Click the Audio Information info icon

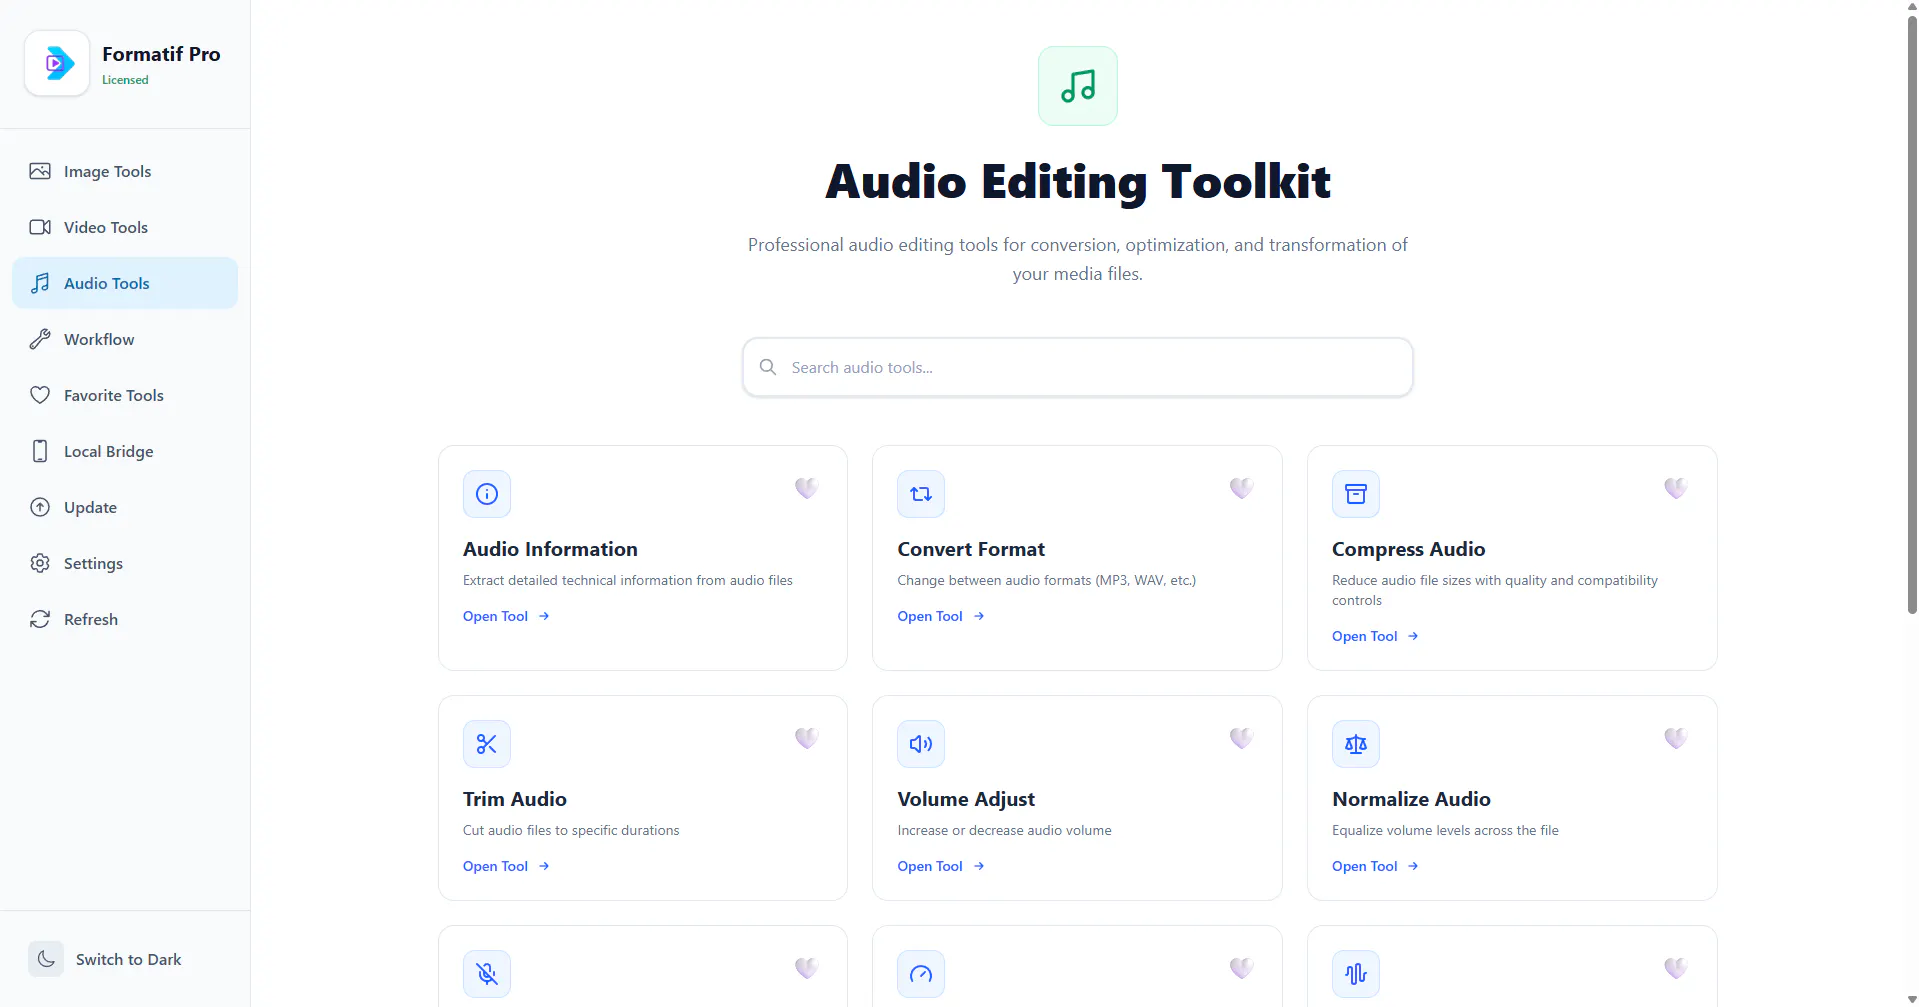[x=487, y=494]
